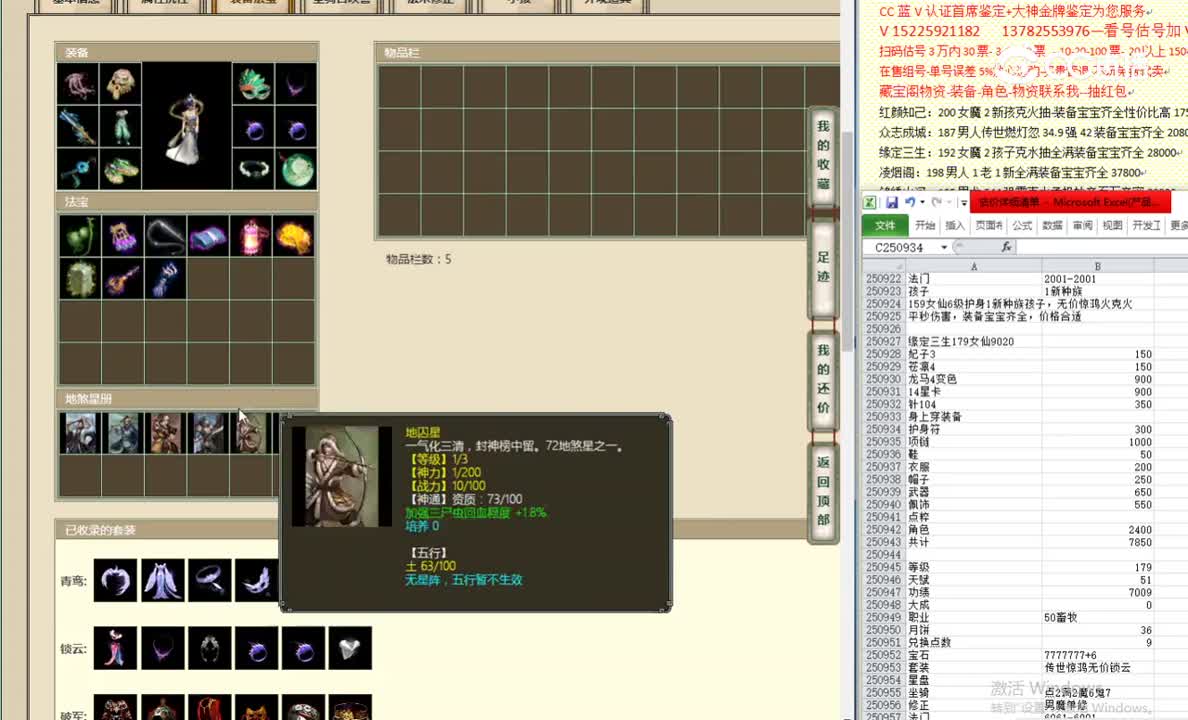Select the jade pendant equipment icon
The image size is (1188, 720).
(296, 169)
